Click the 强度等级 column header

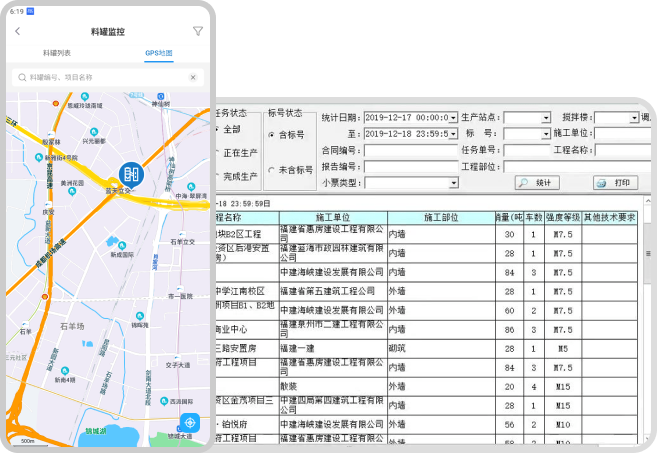563,217
